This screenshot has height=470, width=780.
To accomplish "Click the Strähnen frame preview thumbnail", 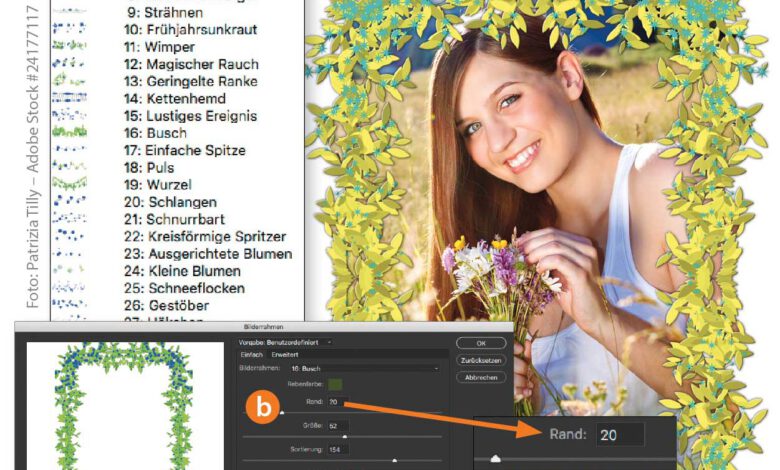I will (x=70, y=11).
